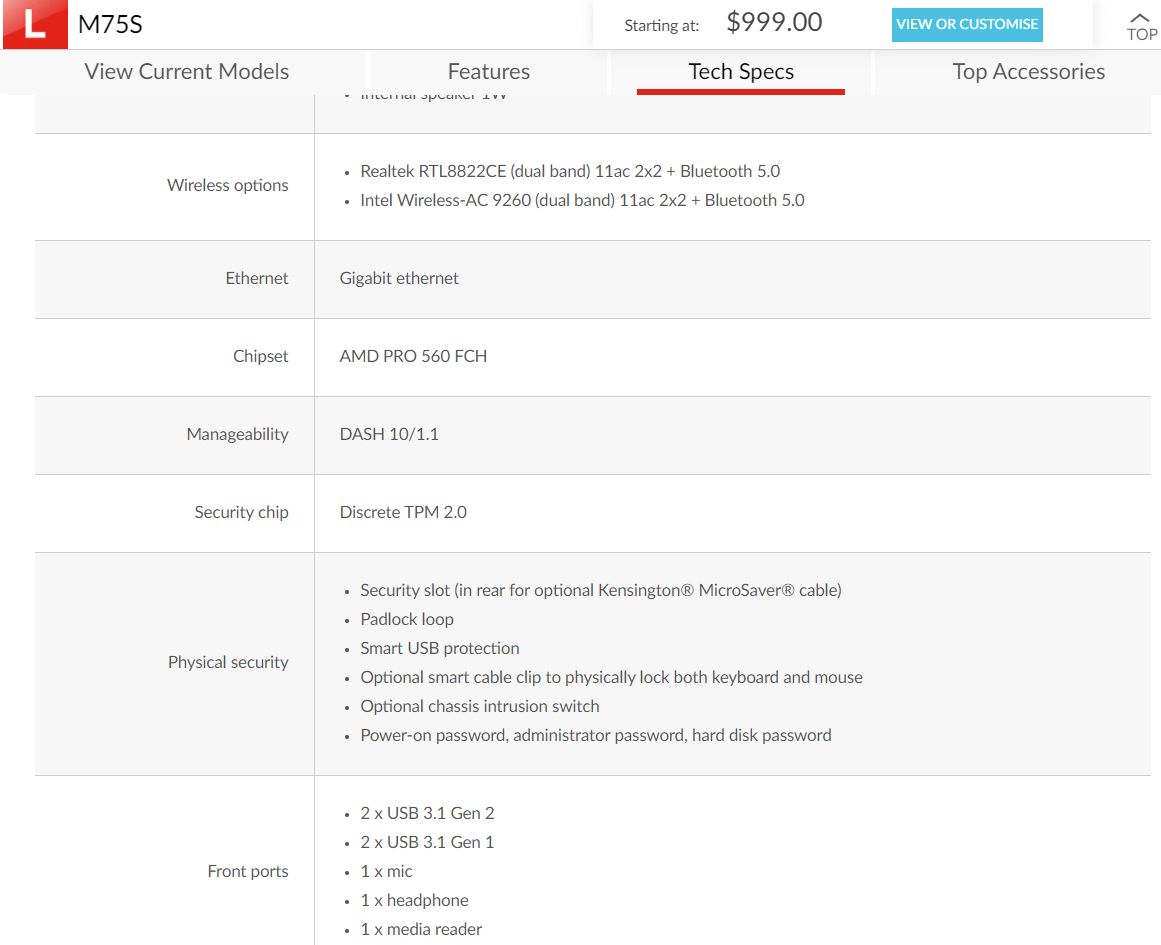The image size is (1161, 945).
Task: Click the $999.00 starting price
Action: click(774, 22)
